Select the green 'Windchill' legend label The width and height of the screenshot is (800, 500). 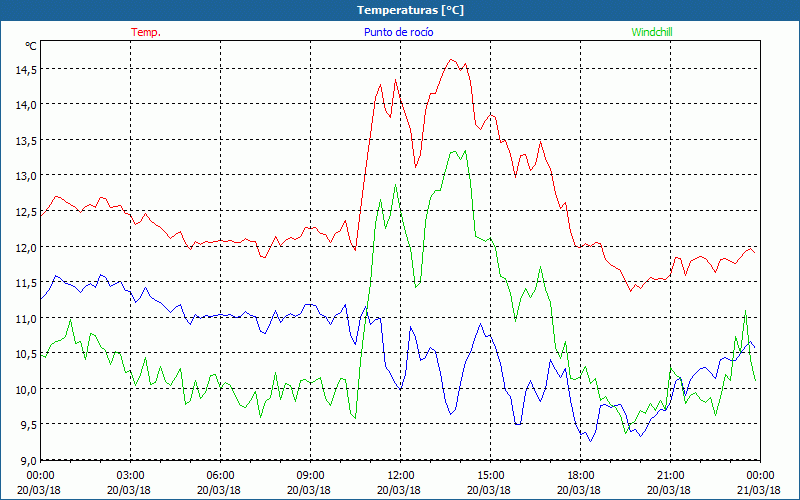click(x=652, y=32)
